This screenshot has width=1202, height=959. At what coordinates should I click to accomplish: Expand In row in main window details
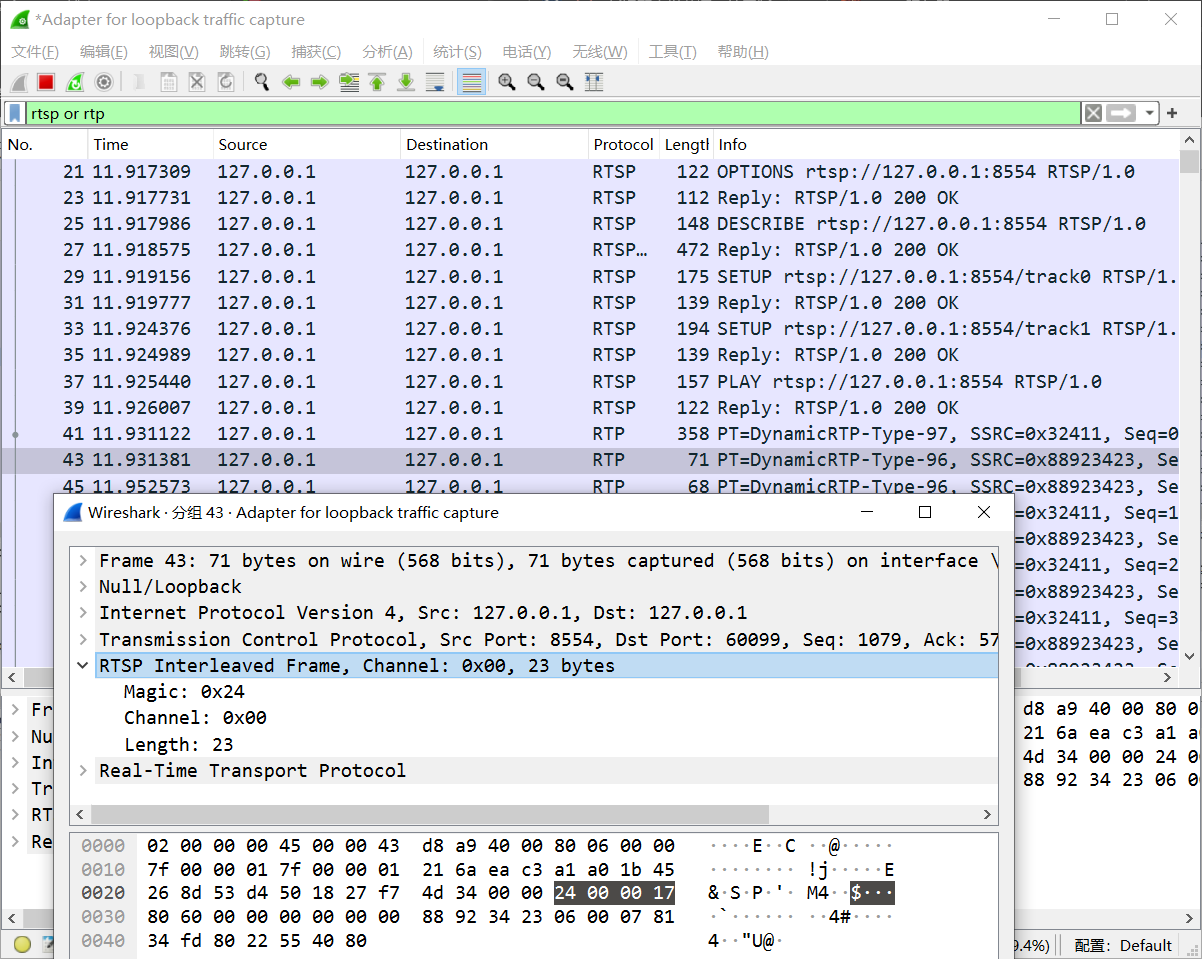(15, 763)
